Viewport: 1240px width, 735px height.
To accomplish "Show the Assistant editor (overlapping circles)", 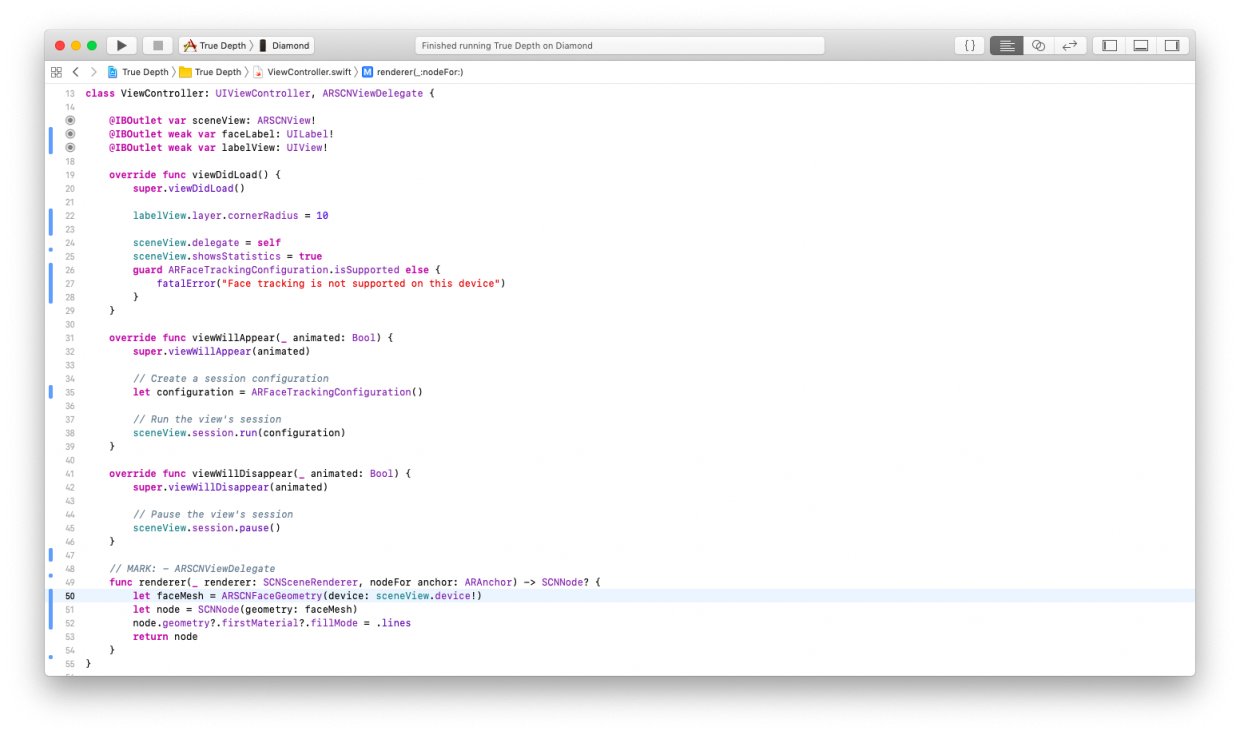I will point(1038,46).
